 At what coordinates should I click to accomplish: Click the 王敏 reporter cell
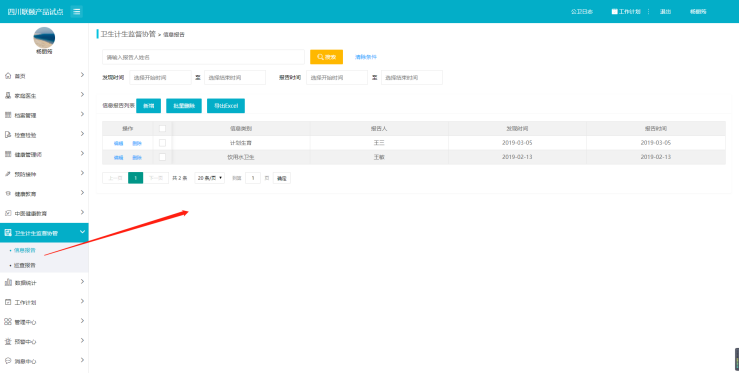point(379,157)
